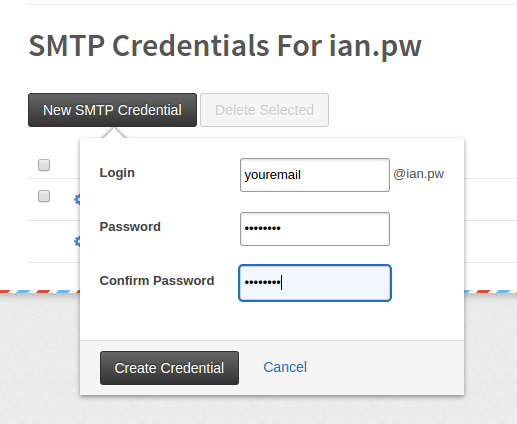Click the grey popover footer beside Cancel
Image resolution: width=517 pixels, height=424 pixels.
383,368
